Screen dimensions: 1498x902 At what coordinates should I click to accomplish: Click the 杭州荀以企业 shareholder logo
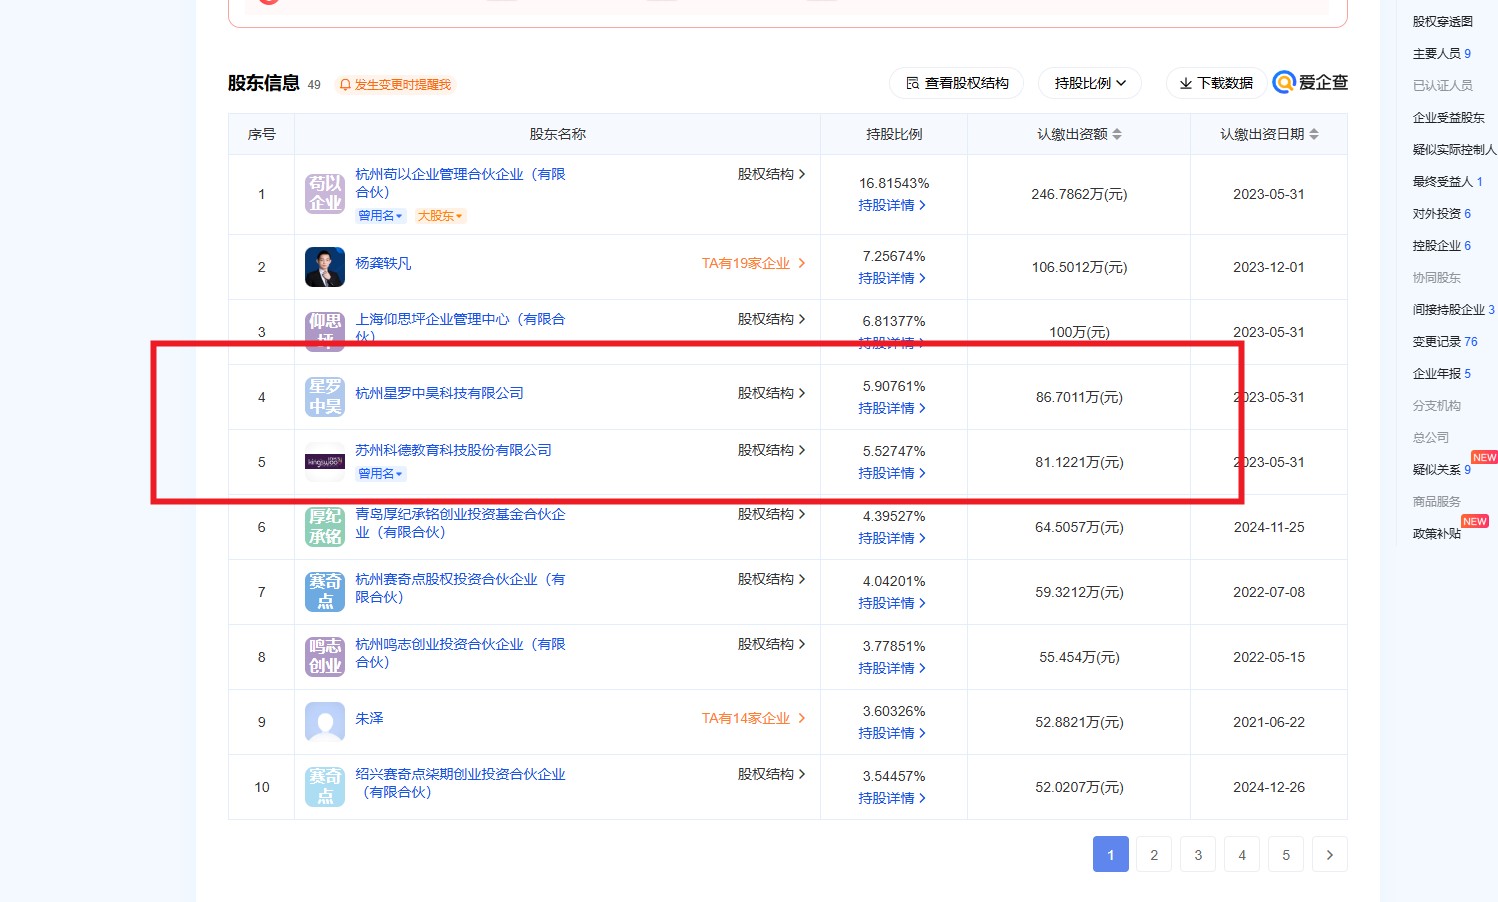point(325,194)
